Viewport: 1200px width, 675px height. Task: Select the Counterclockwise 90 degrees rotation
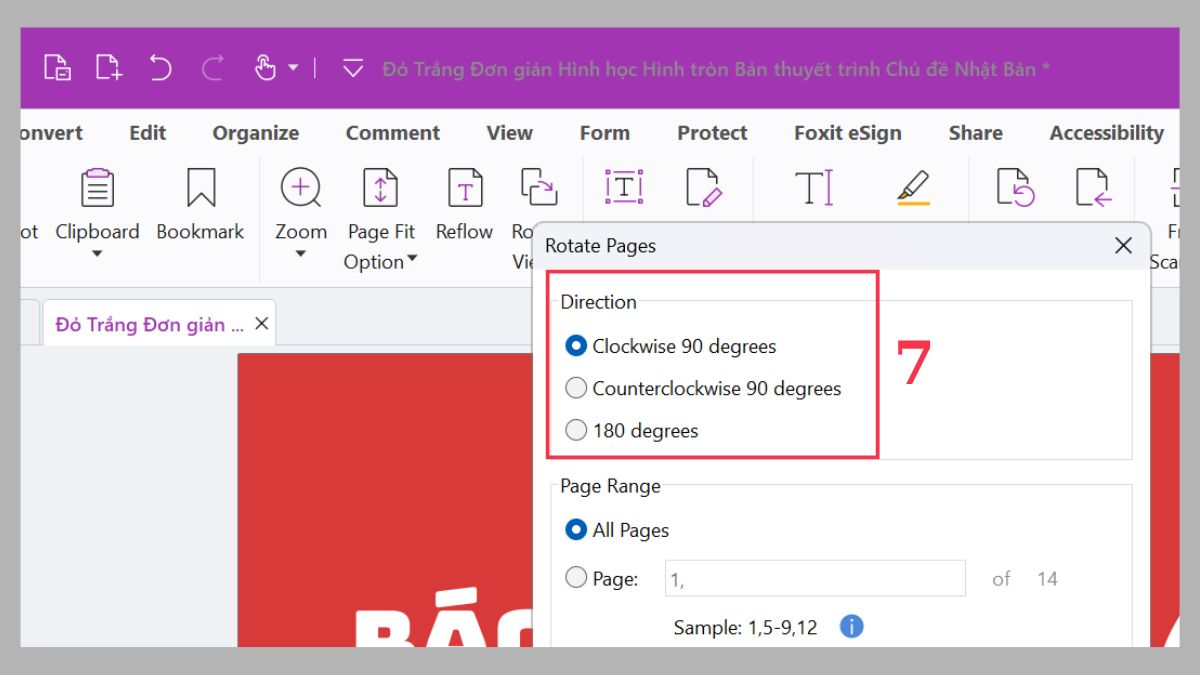pyautogui.click(x=576, y=388)
